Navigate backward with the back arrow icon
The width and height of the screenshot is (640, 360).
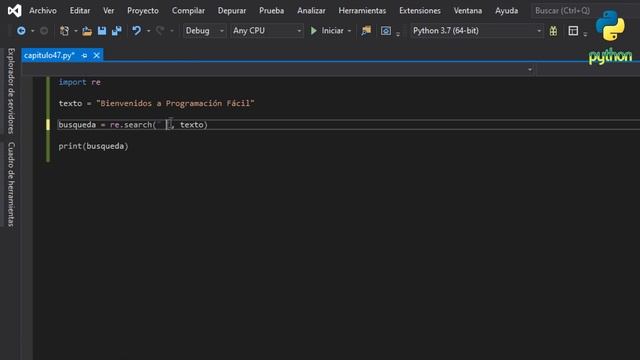tap(21, 31)
